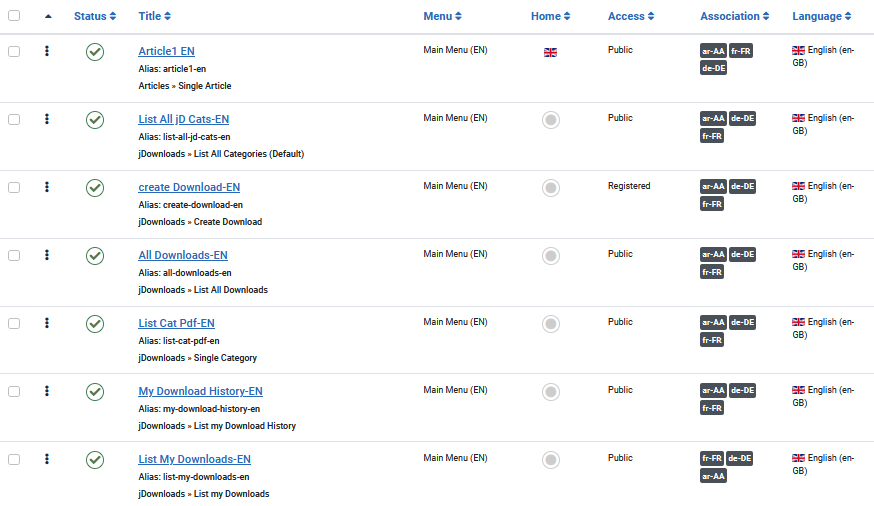The image size is (874, 506).
Task: Click home circle for My Download History-EN
Action: pyautogui.click(x=551, y=392)
